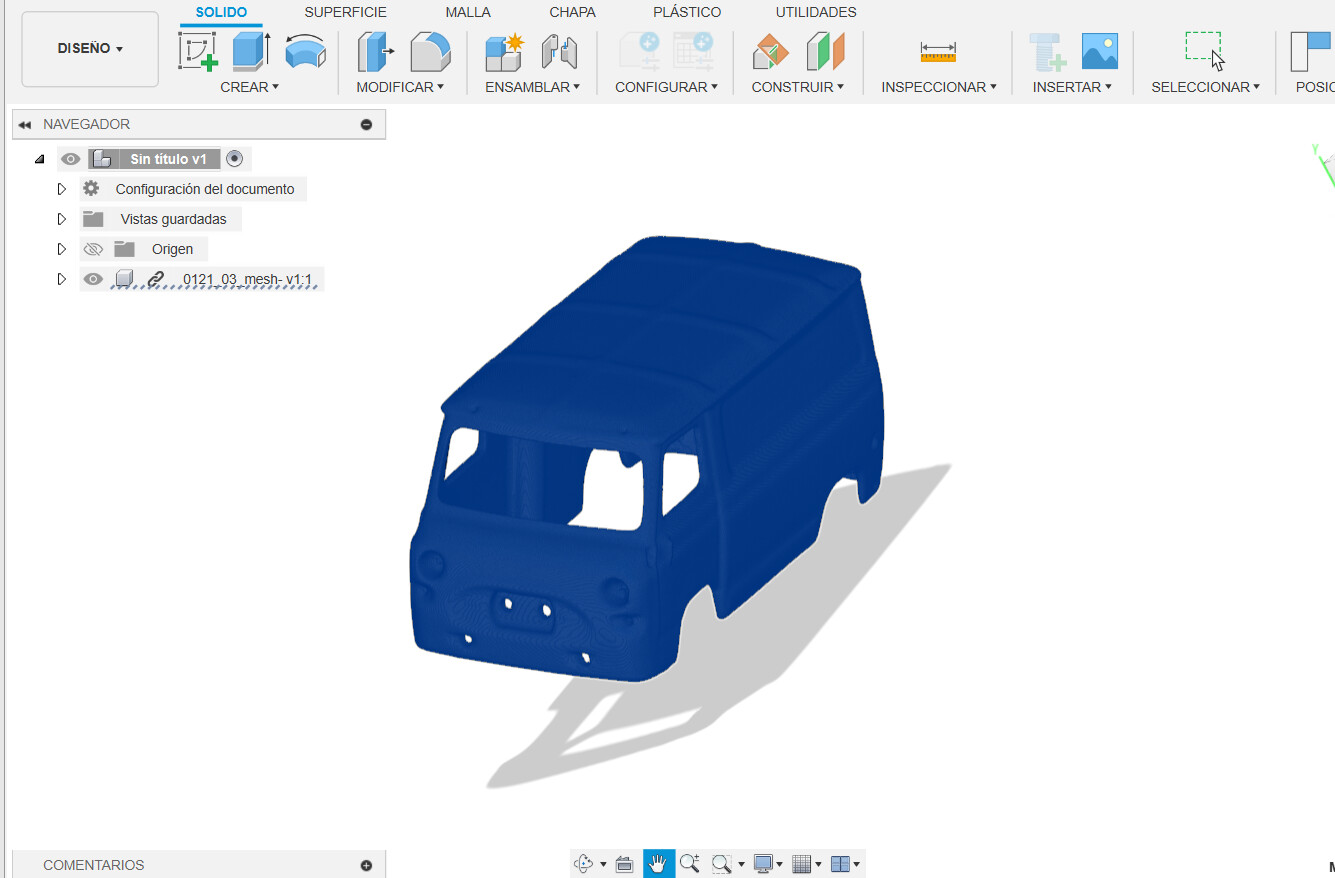Open the SELECCIONAR dropdown menu

pos(1206,87)
